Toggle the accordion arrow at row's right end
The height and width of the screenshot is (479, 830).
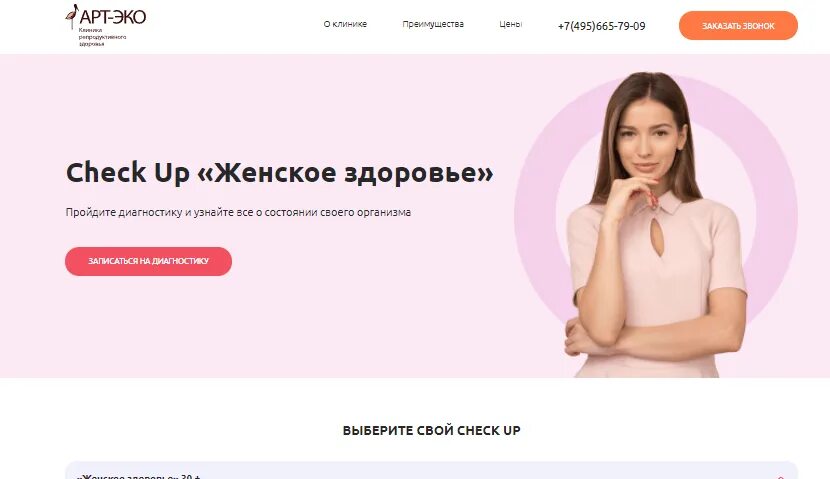[x=780, y=476]
